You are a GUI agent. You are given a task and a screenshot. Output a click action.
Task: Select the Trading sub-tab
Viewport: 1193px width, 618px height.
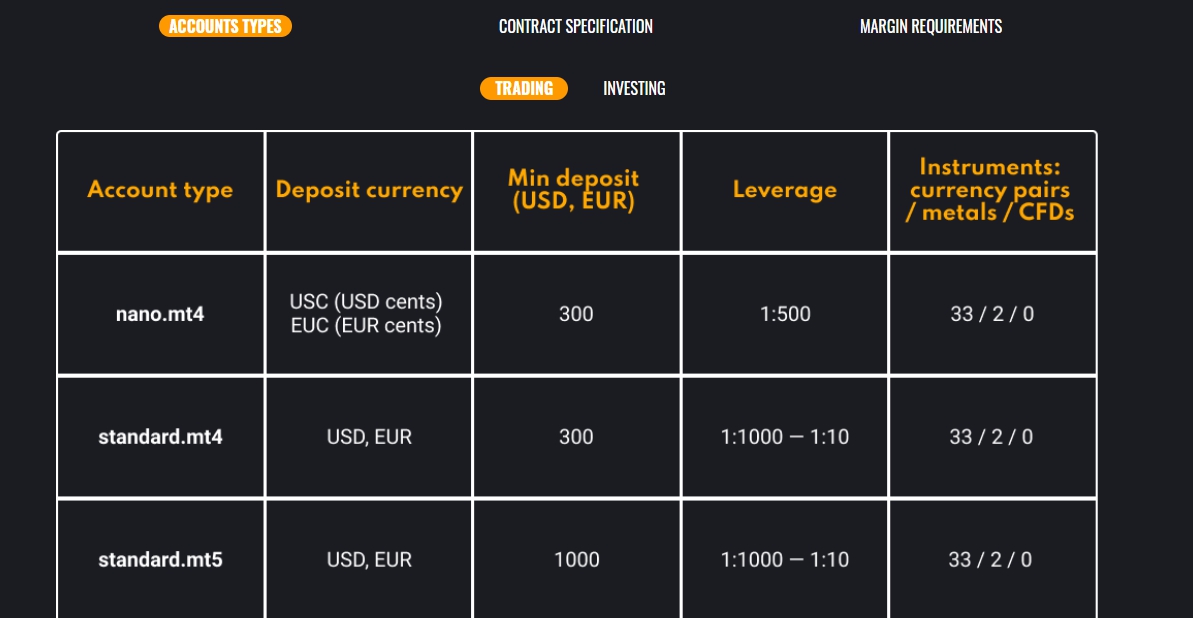click(x=523, y=88)
